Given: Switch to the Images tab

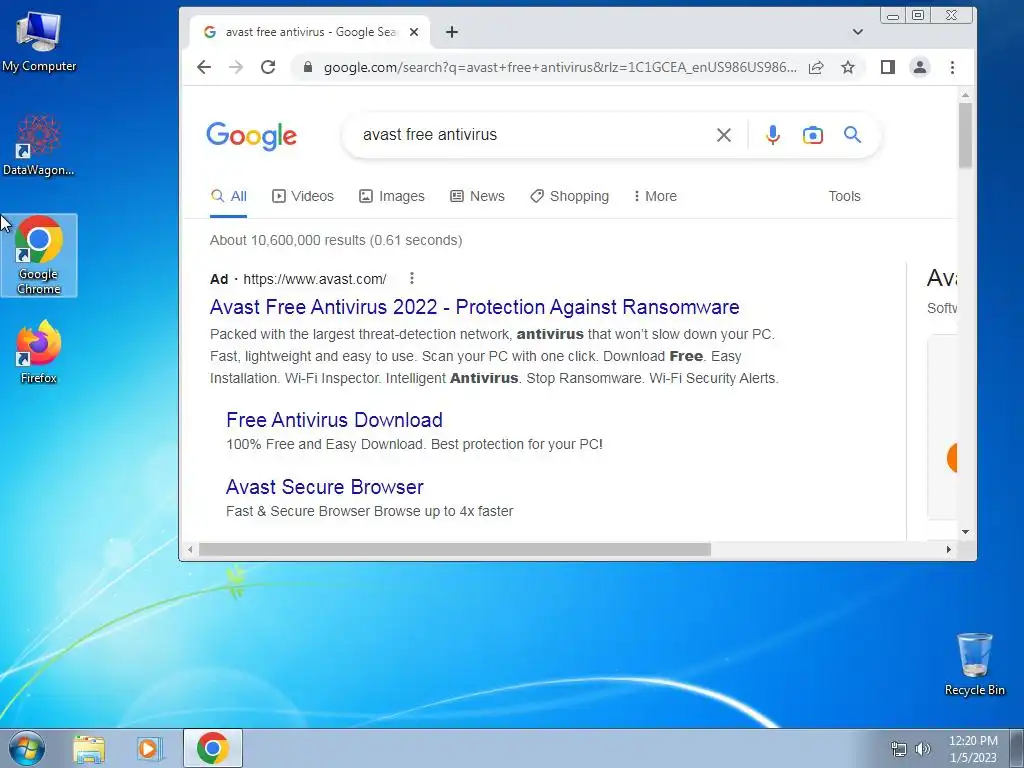Looking at the screenshot, I should pyautogui.click(x=392, y=196).
